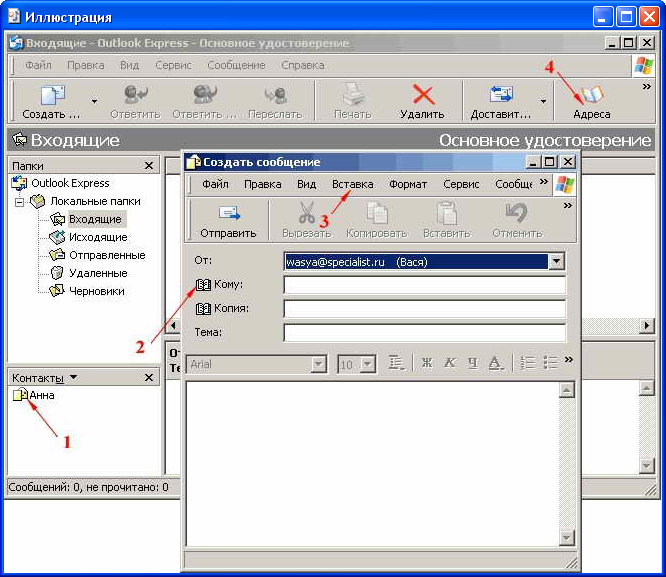Click the Вставить paste icon

(446, 212)
